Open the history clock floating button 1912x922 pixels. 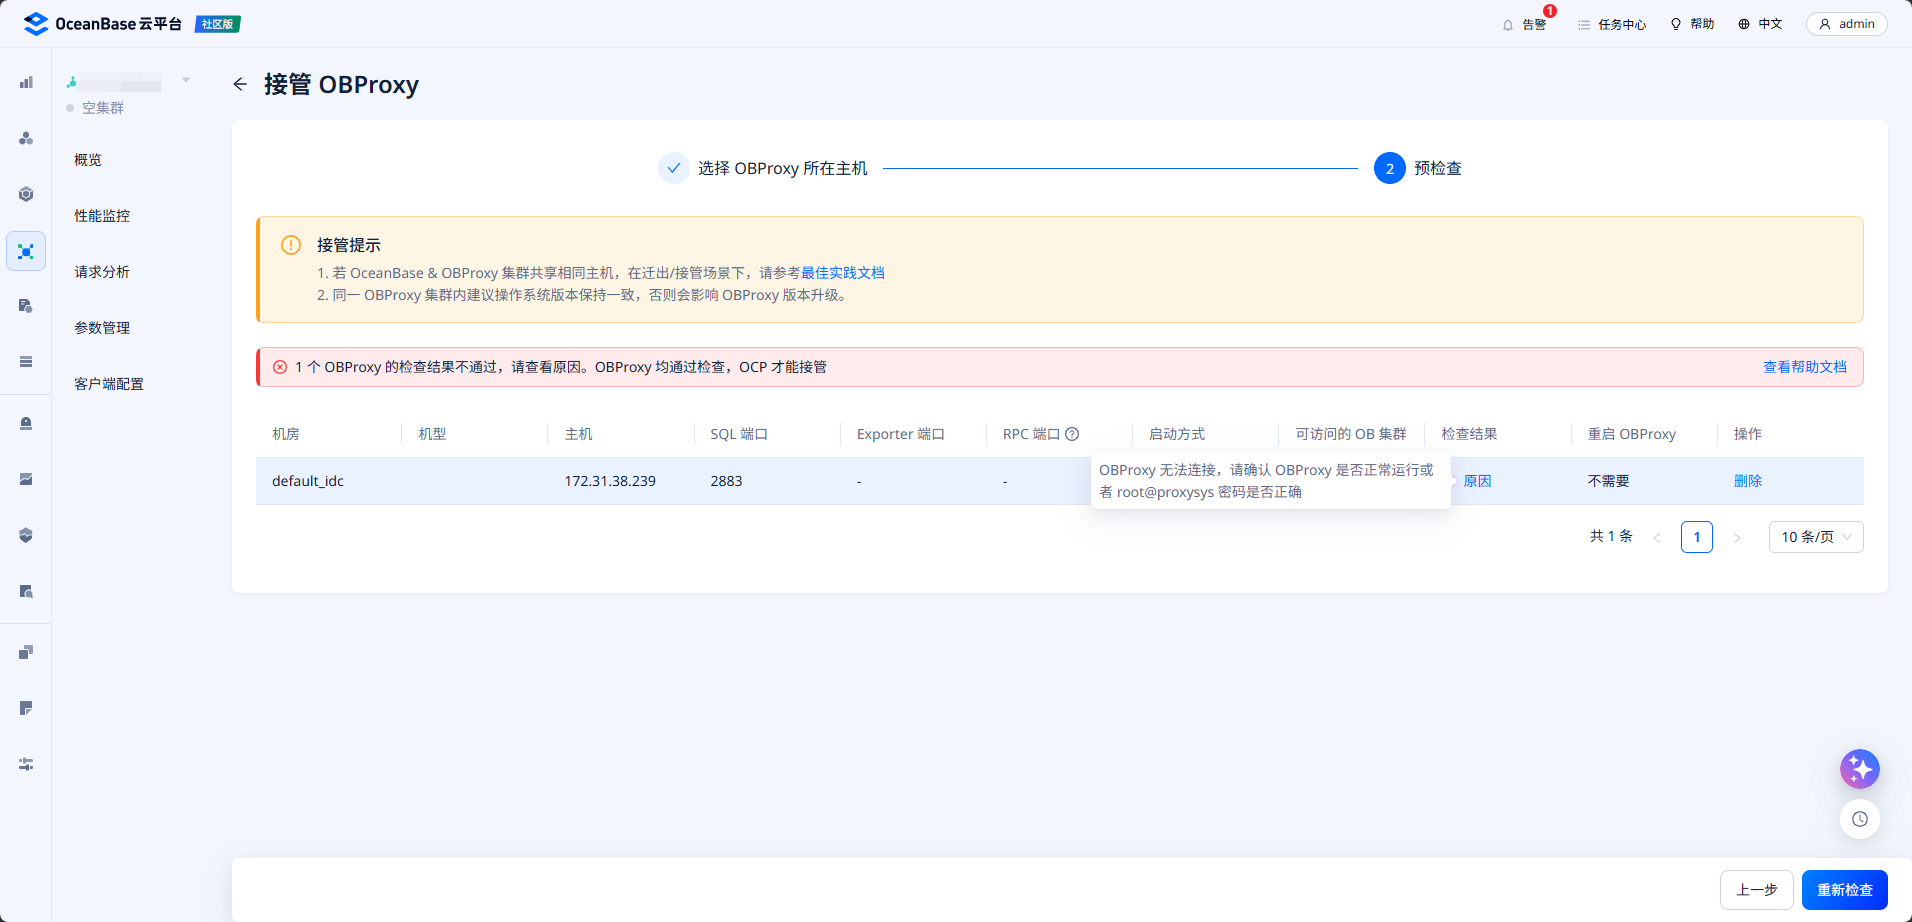tap(1859, 819)
